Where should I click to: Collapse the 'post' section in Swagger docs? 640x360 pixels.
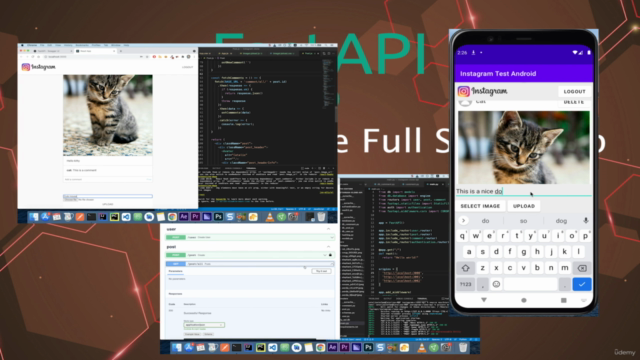(x=329, y=247)
